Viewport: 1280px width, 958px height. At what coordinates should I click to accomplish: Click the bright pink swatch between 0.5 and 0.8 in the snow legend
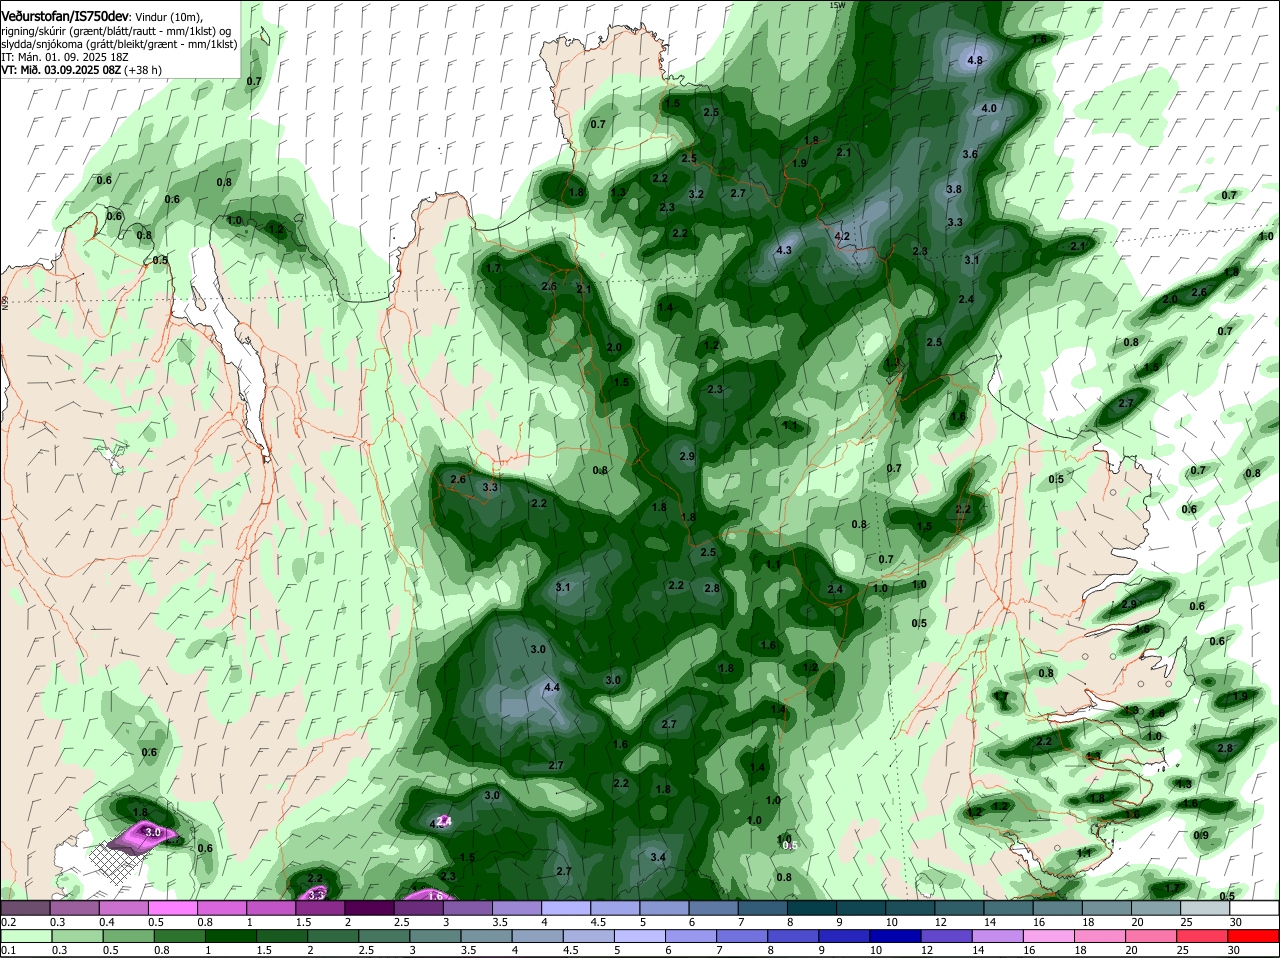pos(172,907)
